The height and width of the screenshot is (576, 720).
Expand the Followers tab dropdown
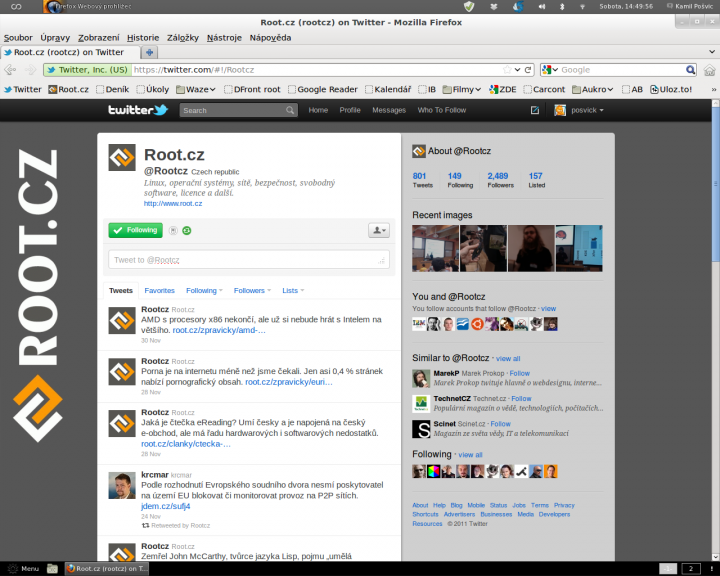252,290
